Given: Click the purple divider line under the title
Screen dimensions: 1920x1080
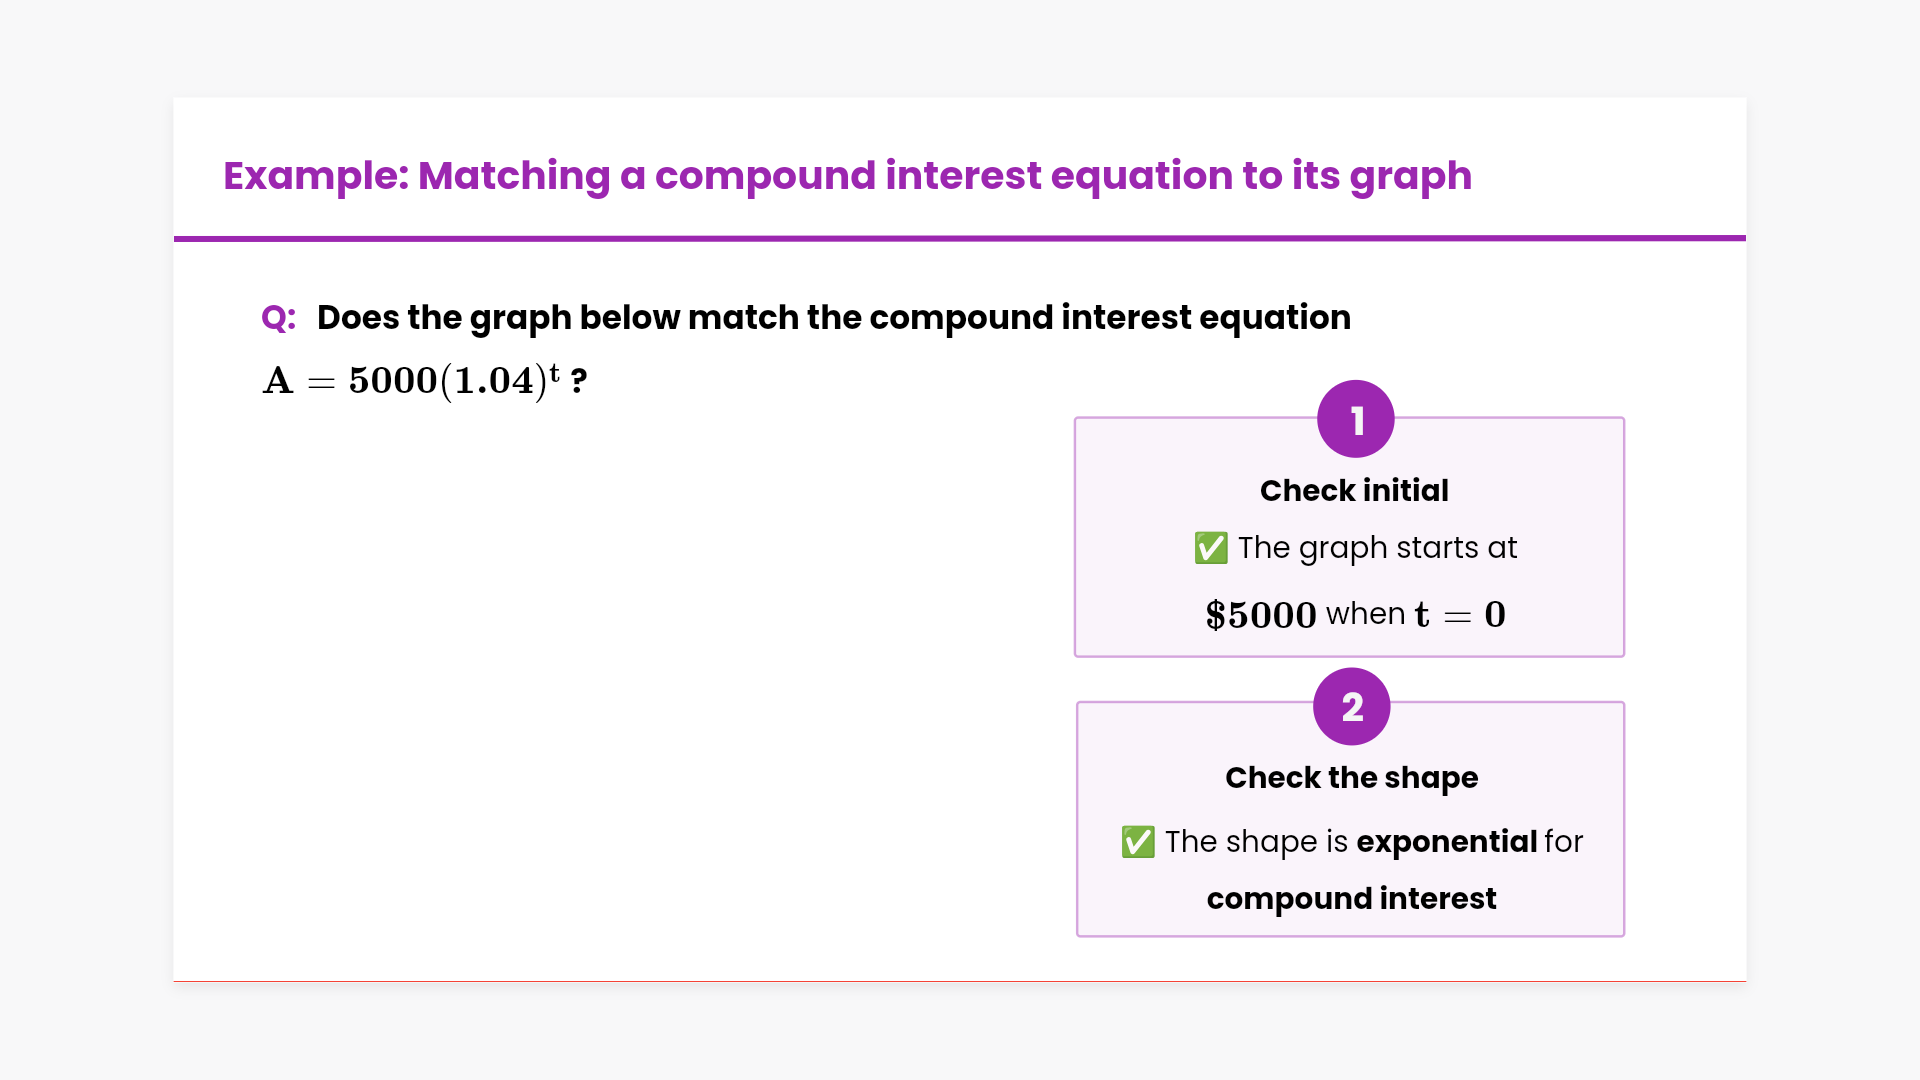Looking at the screenshot, I should click(959, 238).
